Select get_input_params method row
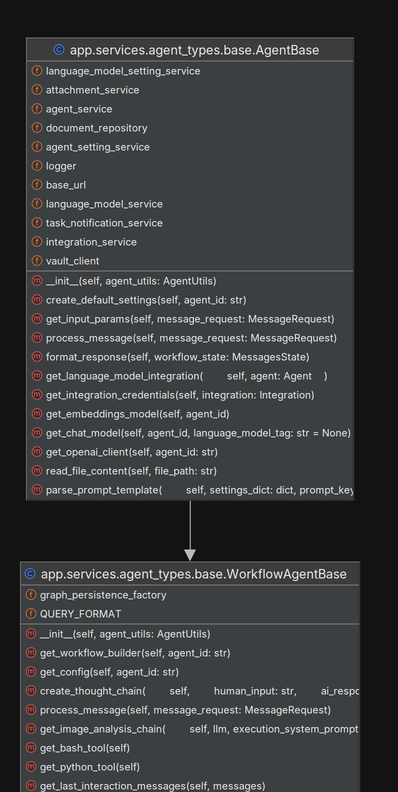The height and width of the screenshot is (792, 398). tap(190, 319)
